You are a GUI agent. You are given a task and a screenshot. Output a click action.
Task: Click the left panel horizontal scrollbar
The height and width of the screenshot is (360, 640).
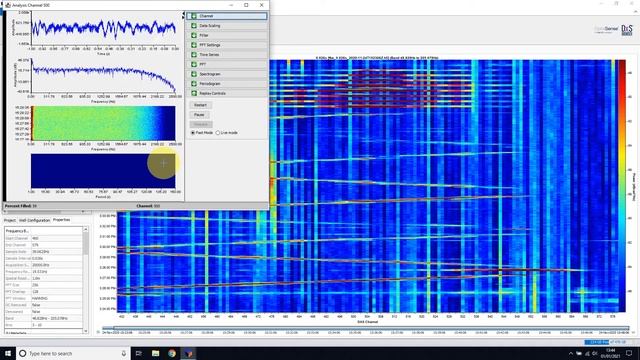[x=43, y=211]
